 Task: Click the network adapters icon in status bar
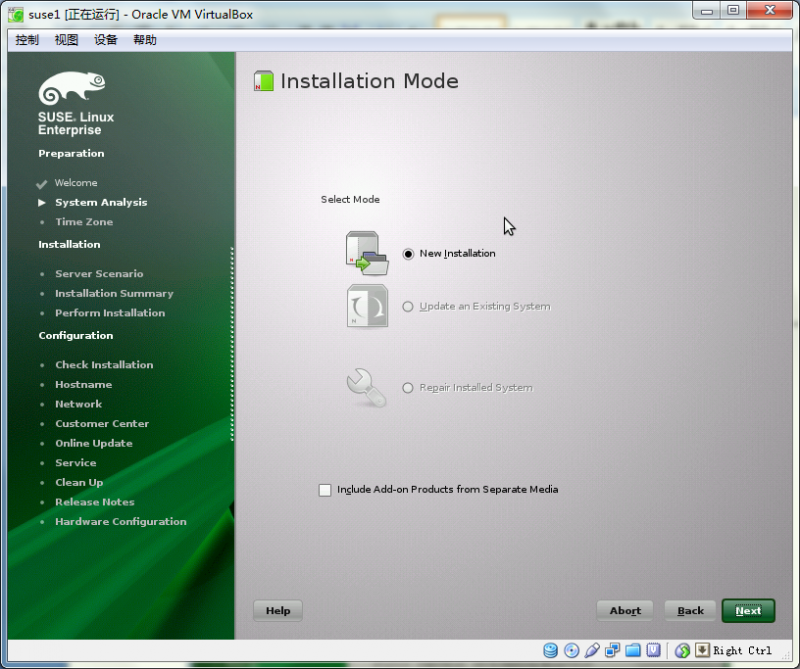tap(612, 650)
